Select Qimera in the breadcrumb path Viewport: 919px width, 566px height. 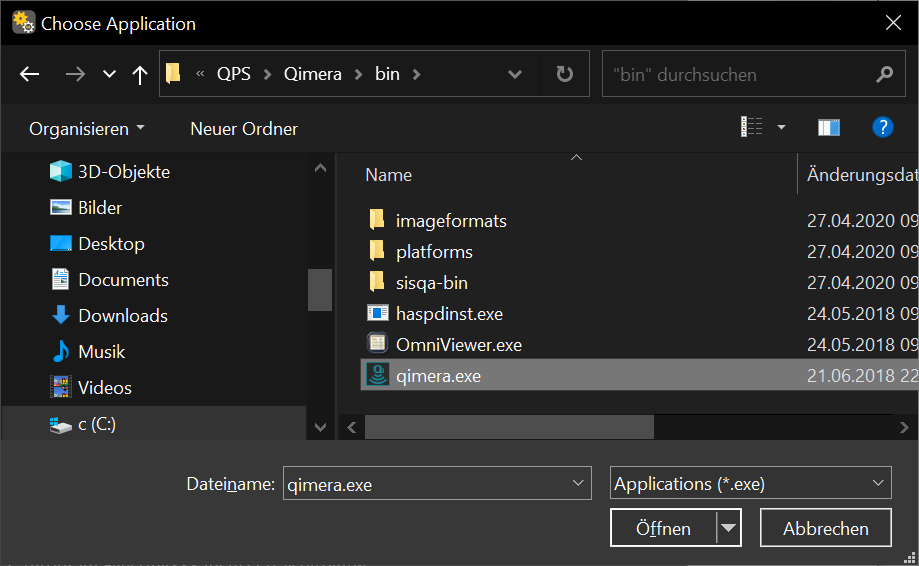[312, 74]
